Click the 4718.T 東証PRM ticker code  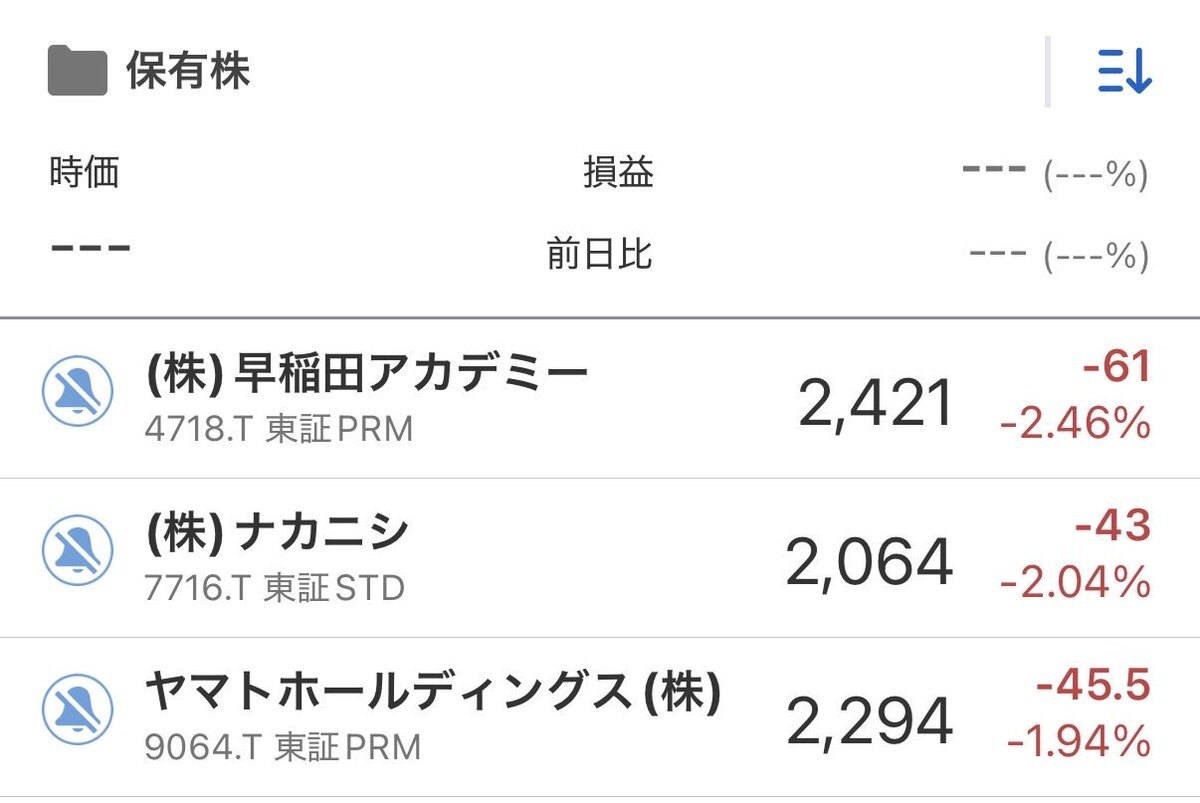[279, 429]
